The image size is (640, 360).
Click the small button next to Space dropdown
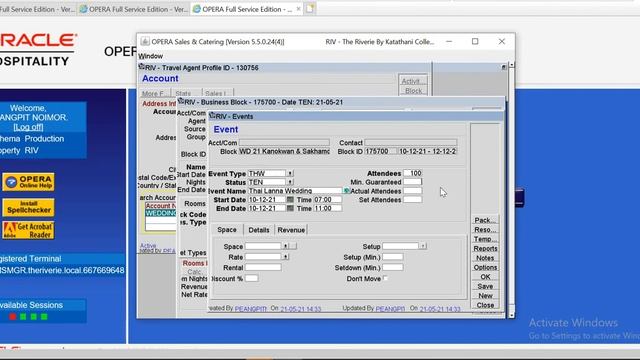coord(293,246)
